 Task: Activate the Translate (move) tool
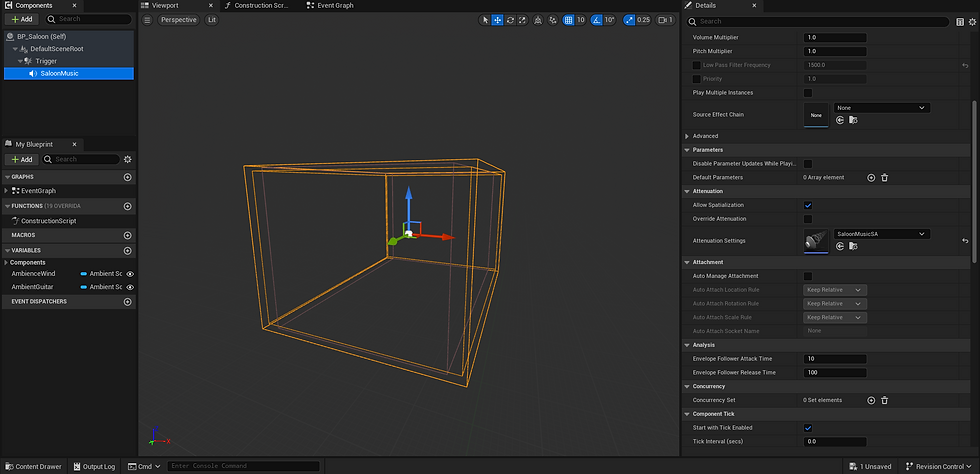coord(498,20)
